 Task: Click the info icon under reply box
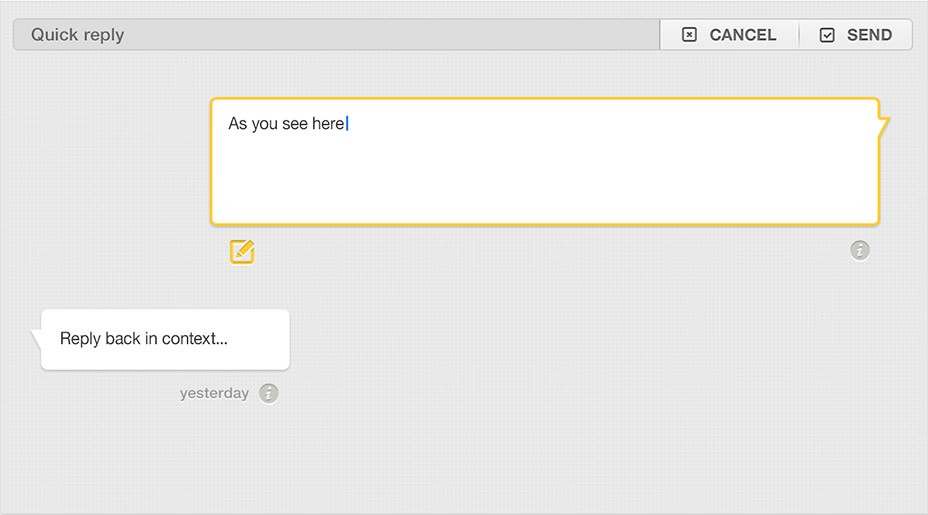pyautogui.click(x=860, y=250)
